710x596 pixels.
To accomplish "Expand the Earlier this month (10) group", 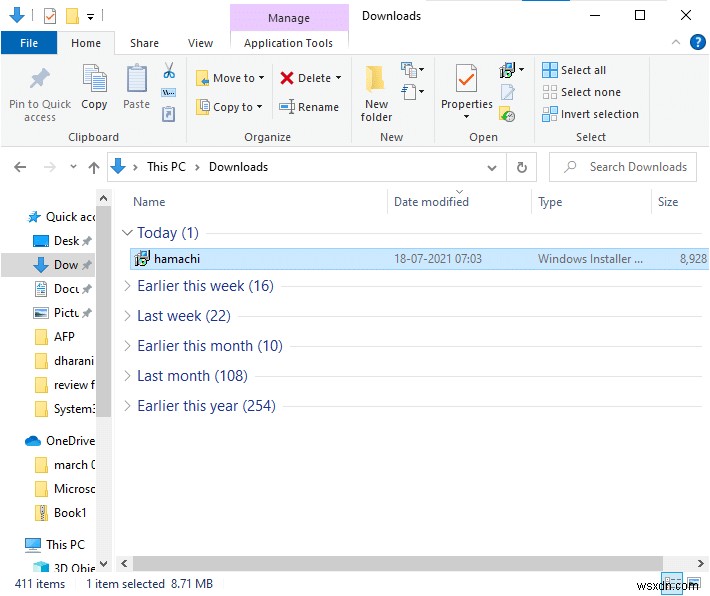I will (x=127, y=346).
